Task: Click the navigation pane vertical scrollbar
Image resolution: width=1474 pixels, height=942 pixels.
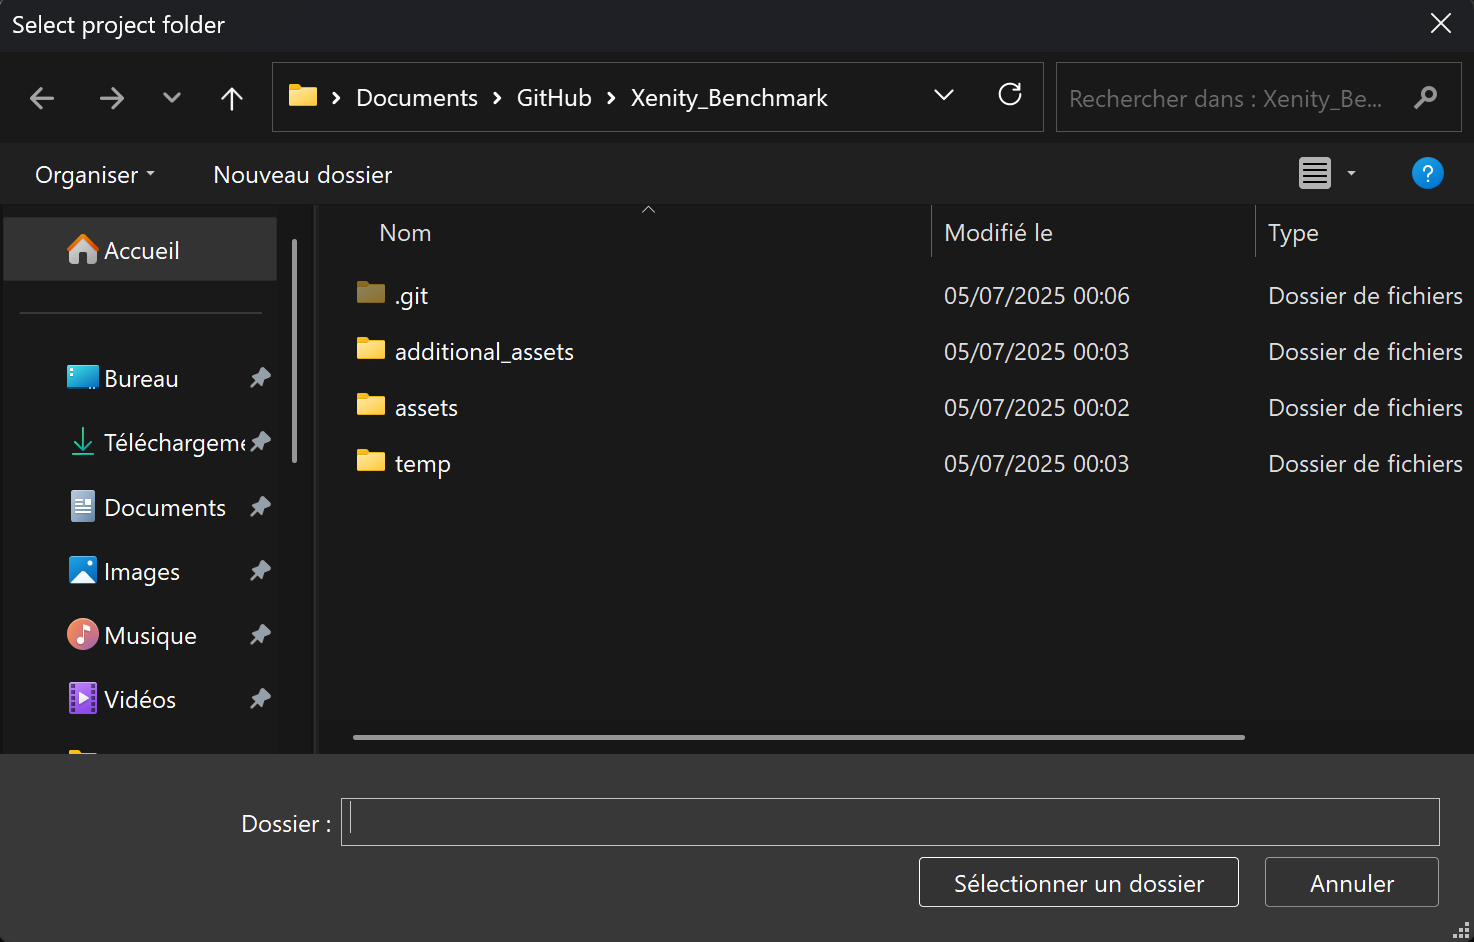Action: pyautogui.click(x=294, y=350)
